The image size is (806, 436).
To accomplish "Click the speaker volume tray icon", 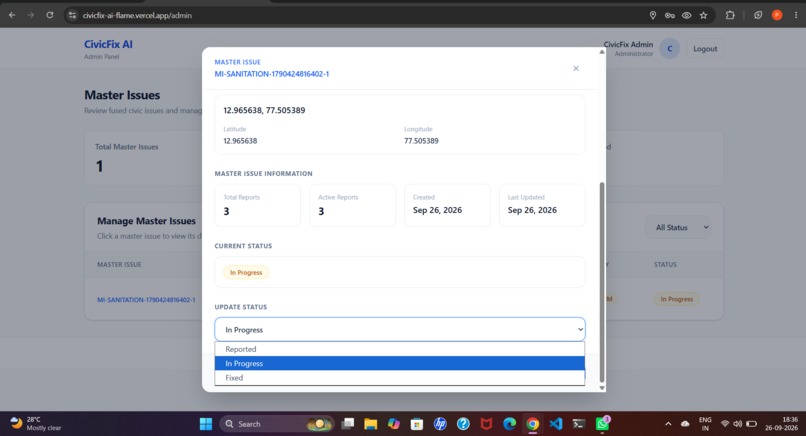I will [738, 424].
